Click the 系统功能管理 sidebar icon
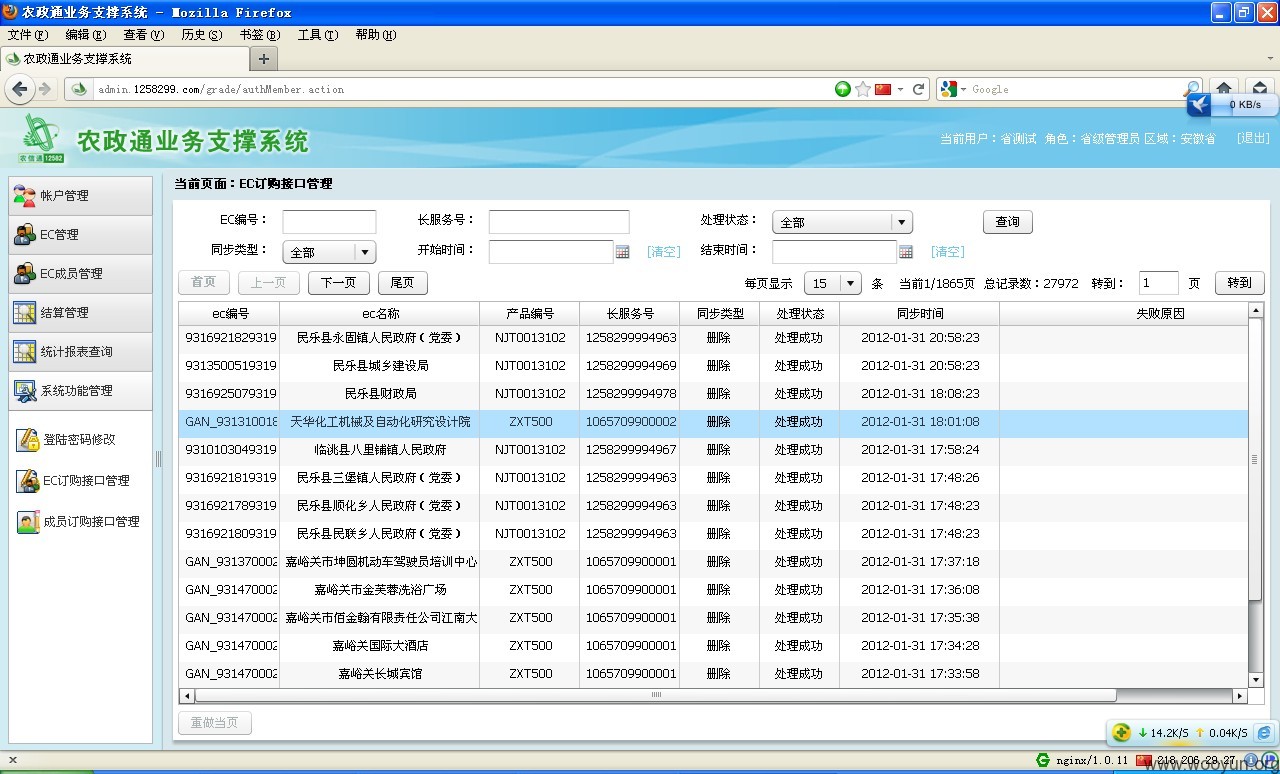This screenshot has height=774, width=1280. pos(25,391)
